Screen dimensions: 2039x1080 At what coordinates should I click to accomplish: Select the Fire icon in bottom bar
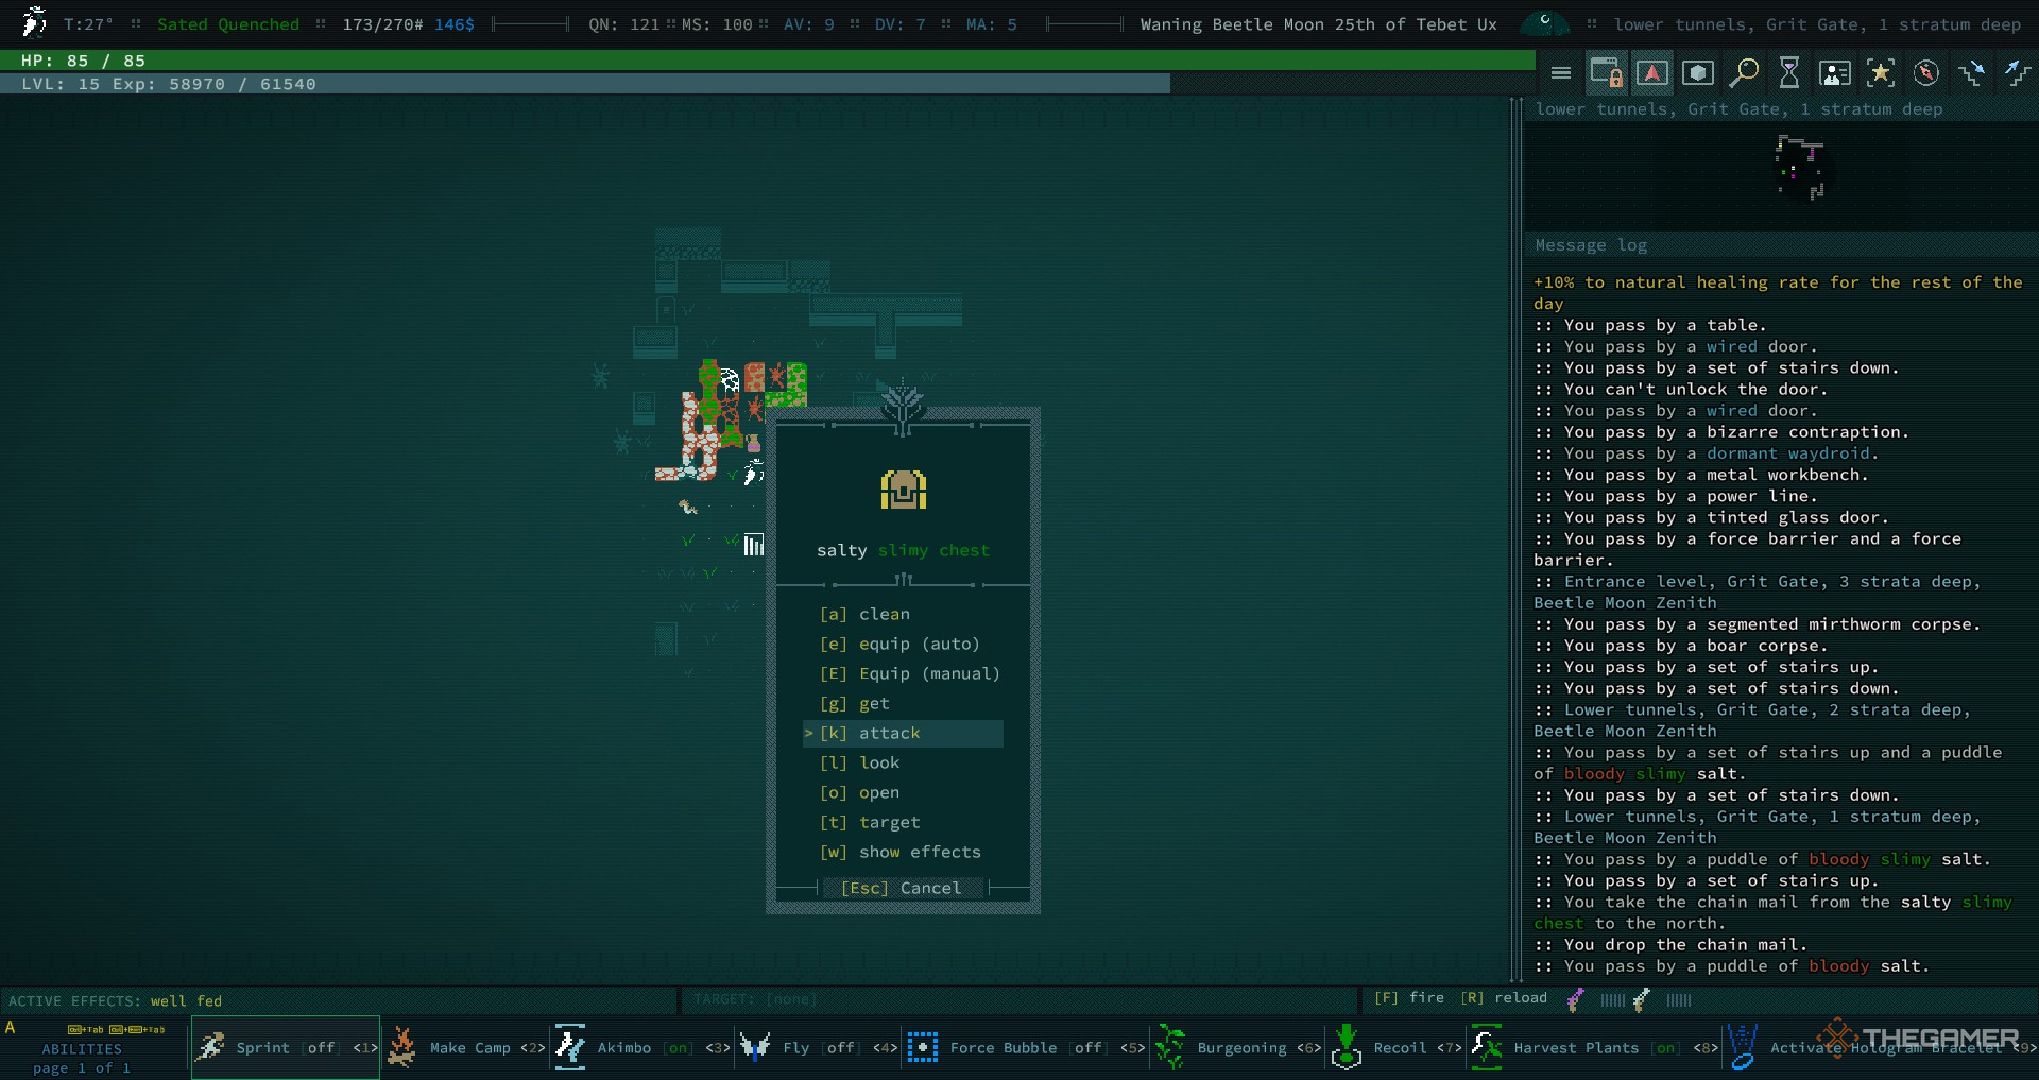coord(1575,999)
